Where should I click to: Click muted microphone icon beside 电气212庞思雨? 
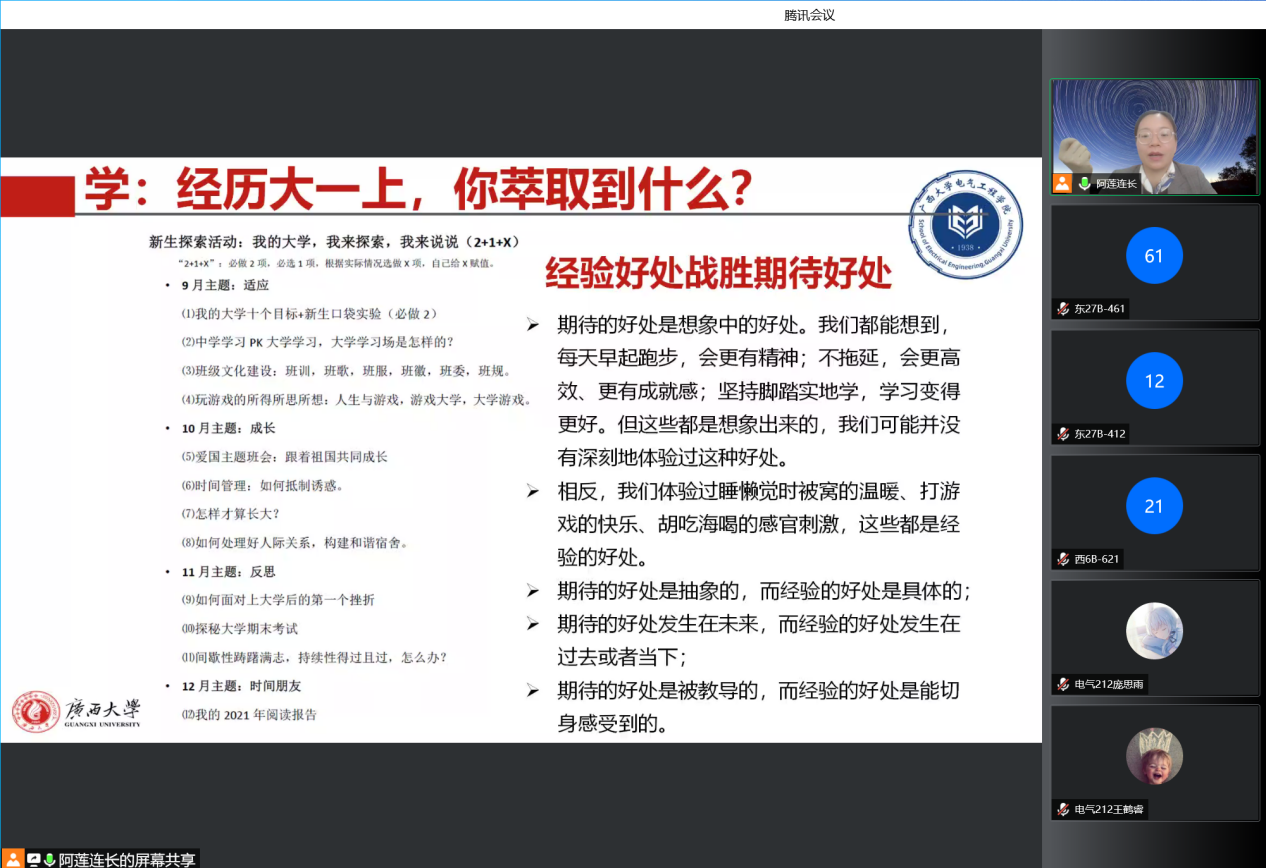pyautogui.click(x=1063, y=684)
